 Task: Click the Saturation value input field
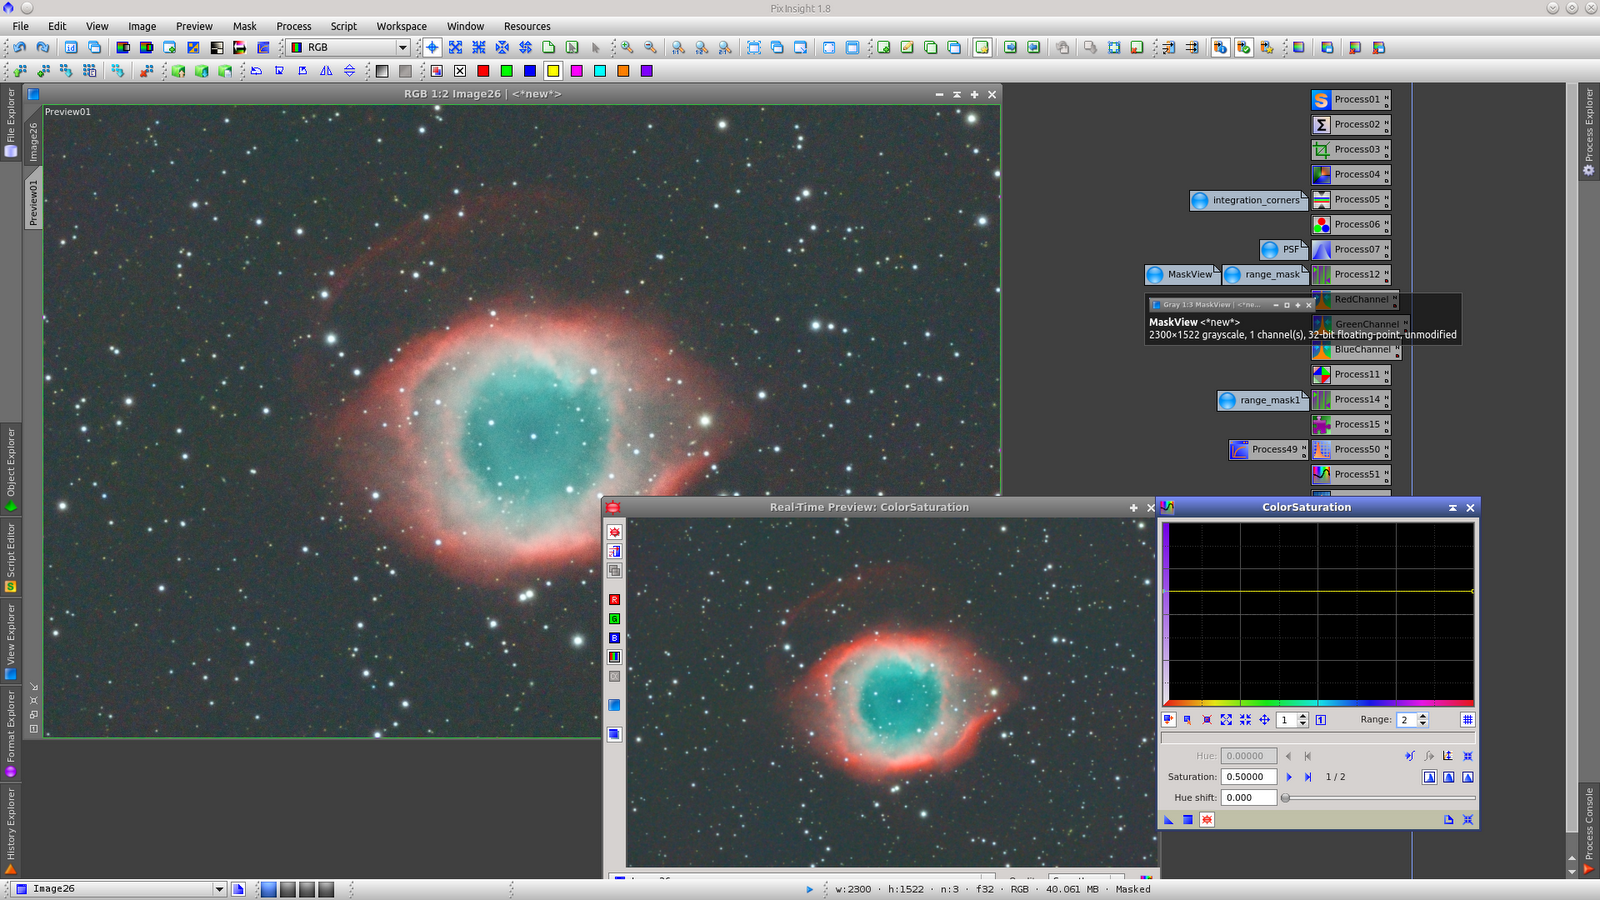(1249, 777)
